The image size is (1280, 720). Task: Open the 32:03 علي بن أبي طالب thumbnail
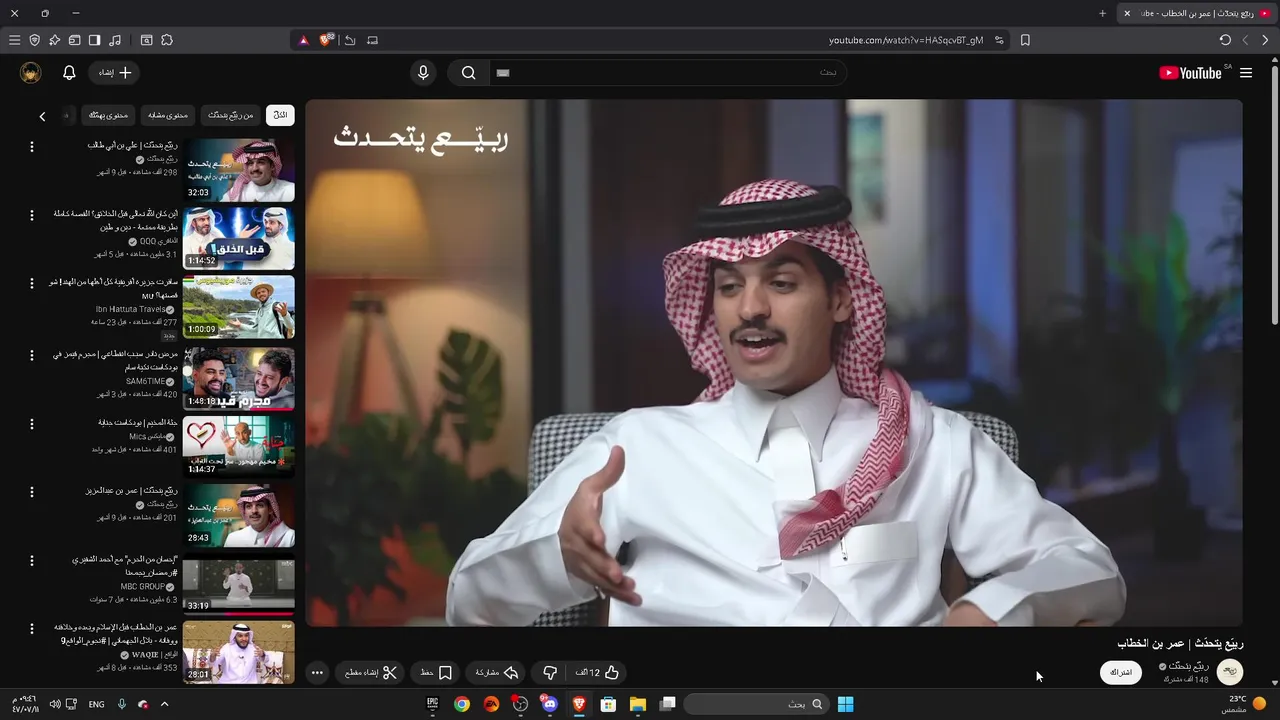pos(238,170)
